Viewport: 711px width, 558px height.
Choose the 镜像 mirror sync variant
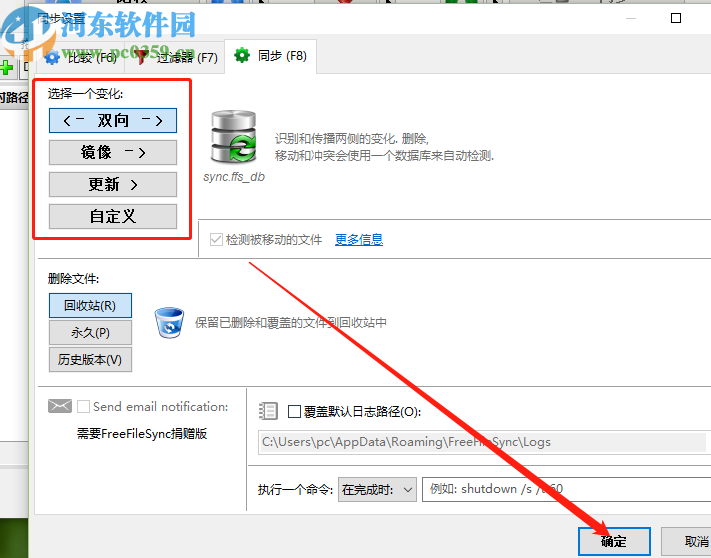tap(113, 152)
